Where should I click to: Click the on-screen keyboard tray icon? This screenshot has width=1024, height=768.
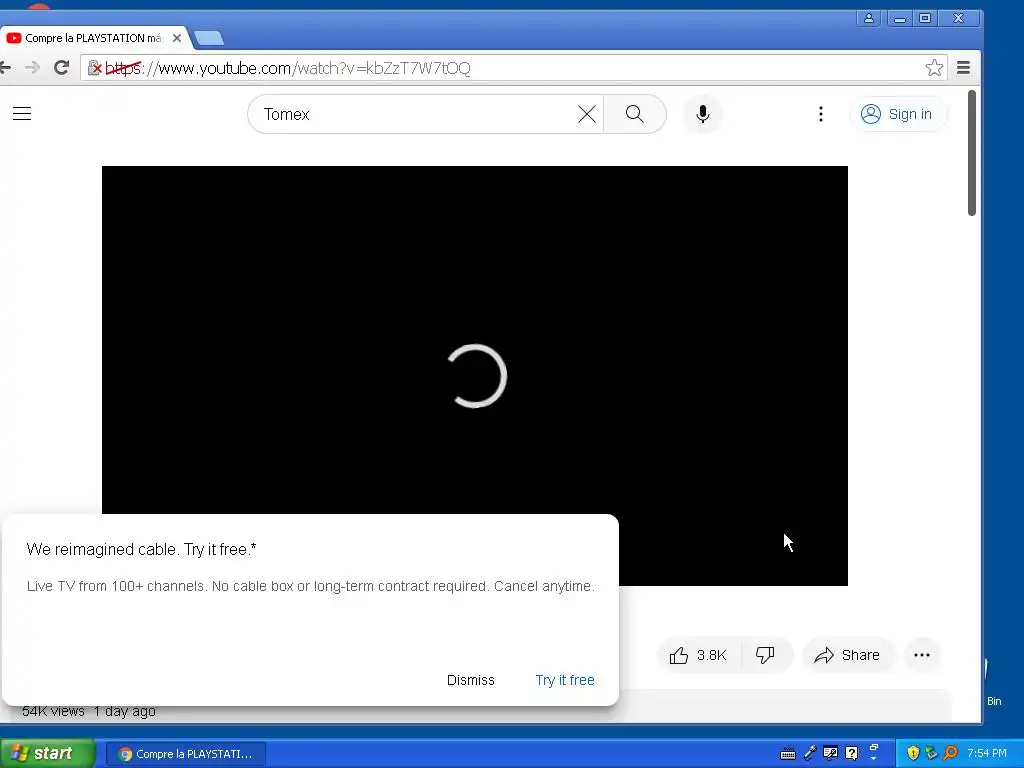pos(788,754)
